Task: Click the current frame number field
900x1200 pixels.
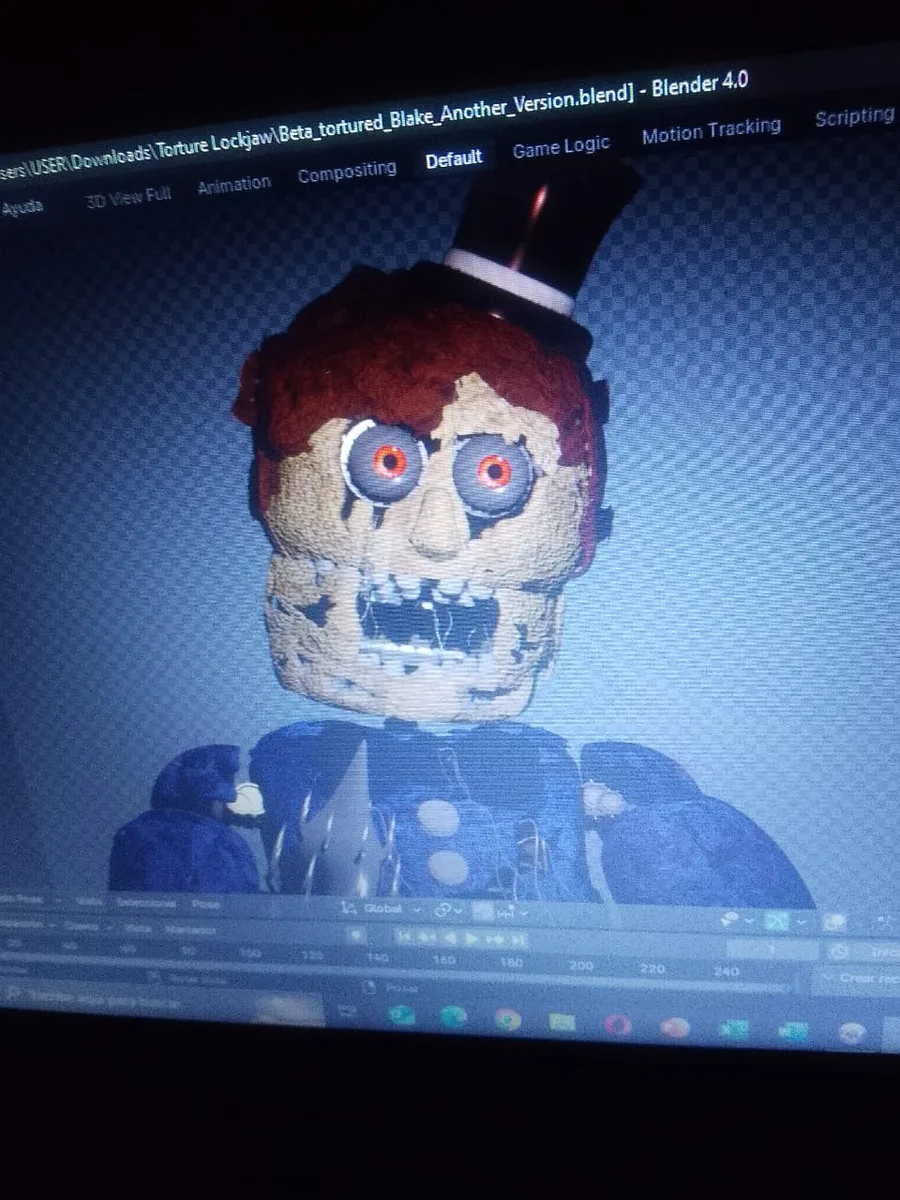Action: point(772,950)
